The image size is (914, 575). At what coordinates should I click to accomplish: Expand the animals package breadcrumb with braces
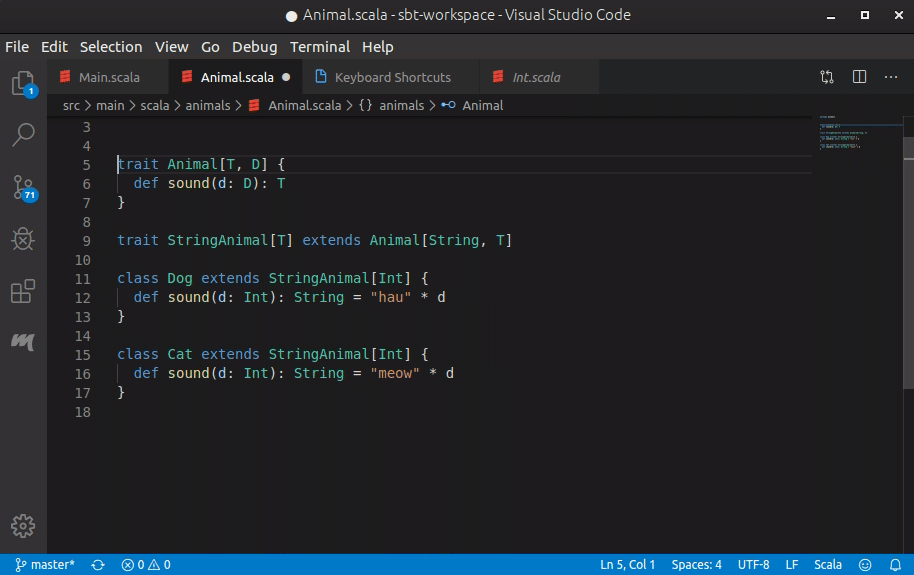[x=392, y=106]
